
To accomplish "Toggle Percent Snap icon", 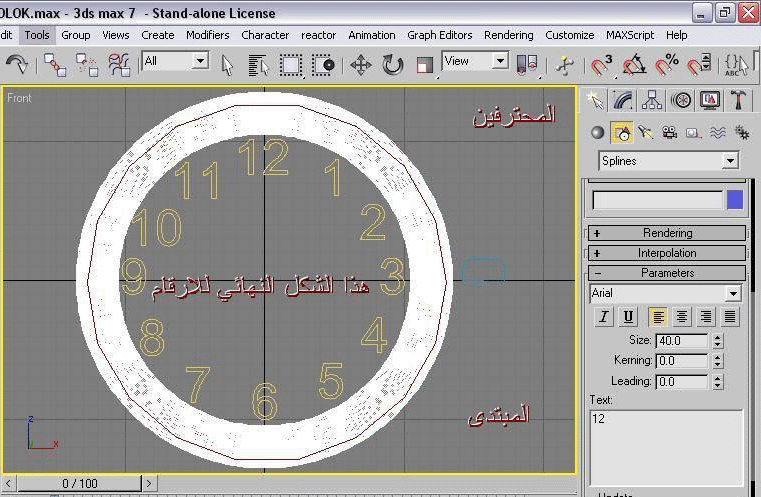I will [666, 65].
